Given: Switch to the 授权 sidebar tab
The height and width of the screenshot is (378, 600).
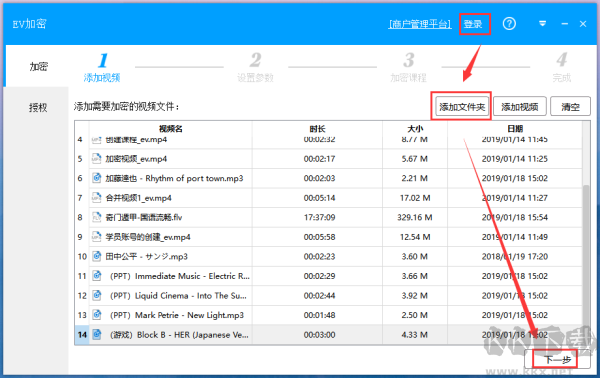Looking at the screenshot, I should click(x=37, y=107).
